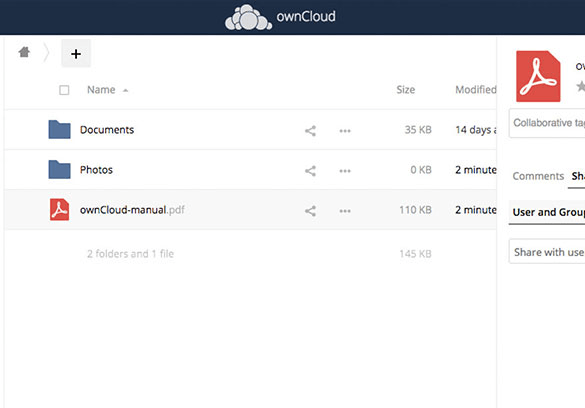Image resolution: width=585 pixels, height=408 pixels.
Task: Open the Documents folder icon
Action: 59,129
